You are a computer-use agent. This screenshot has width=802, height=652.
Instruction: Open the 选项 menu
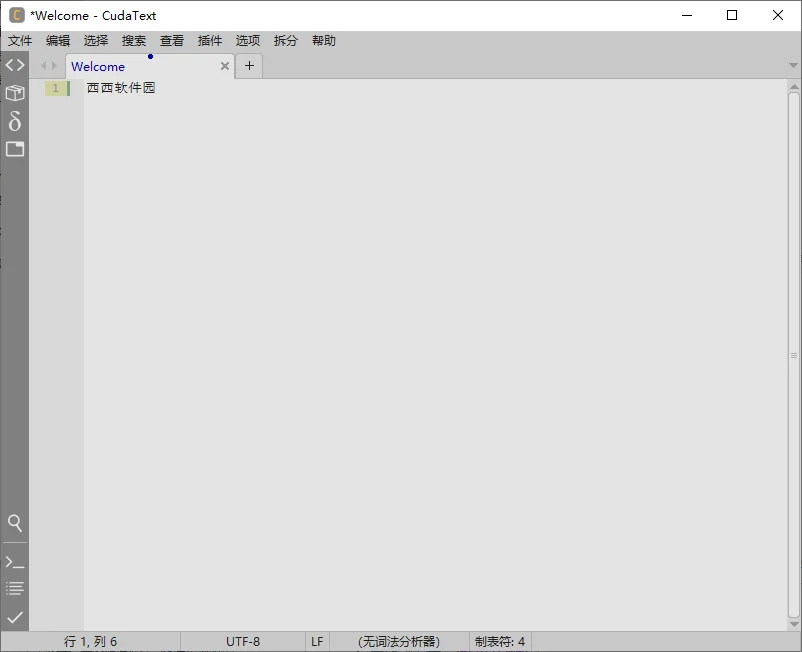point(248,40)
